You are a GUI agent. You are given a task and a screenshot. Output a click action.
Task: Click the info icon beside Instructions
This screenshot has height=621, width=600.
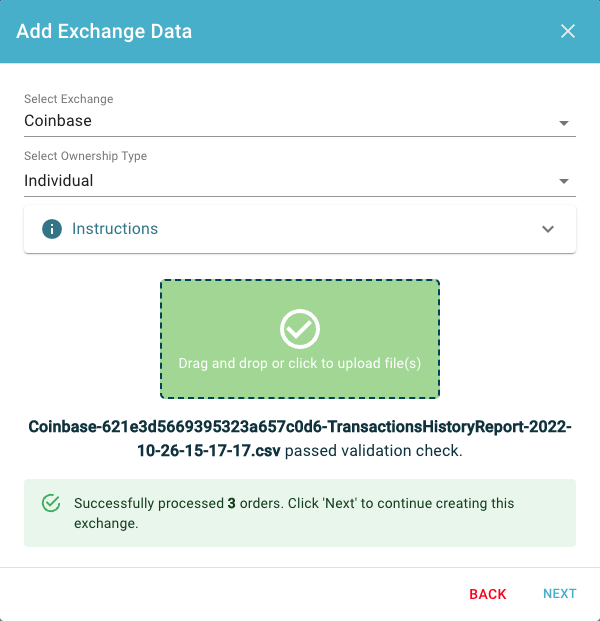[52, 229]
